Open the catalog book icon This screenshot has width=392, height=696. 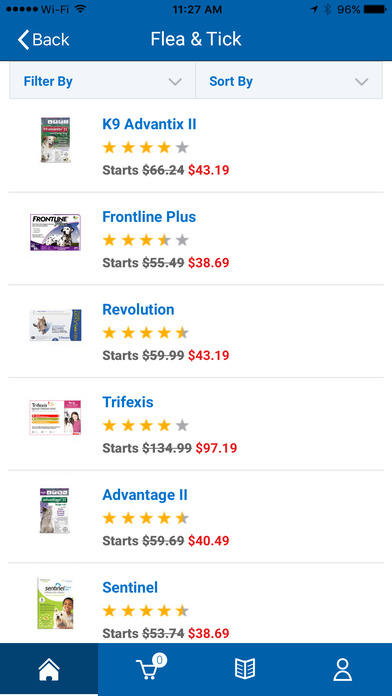click(245, 669)
